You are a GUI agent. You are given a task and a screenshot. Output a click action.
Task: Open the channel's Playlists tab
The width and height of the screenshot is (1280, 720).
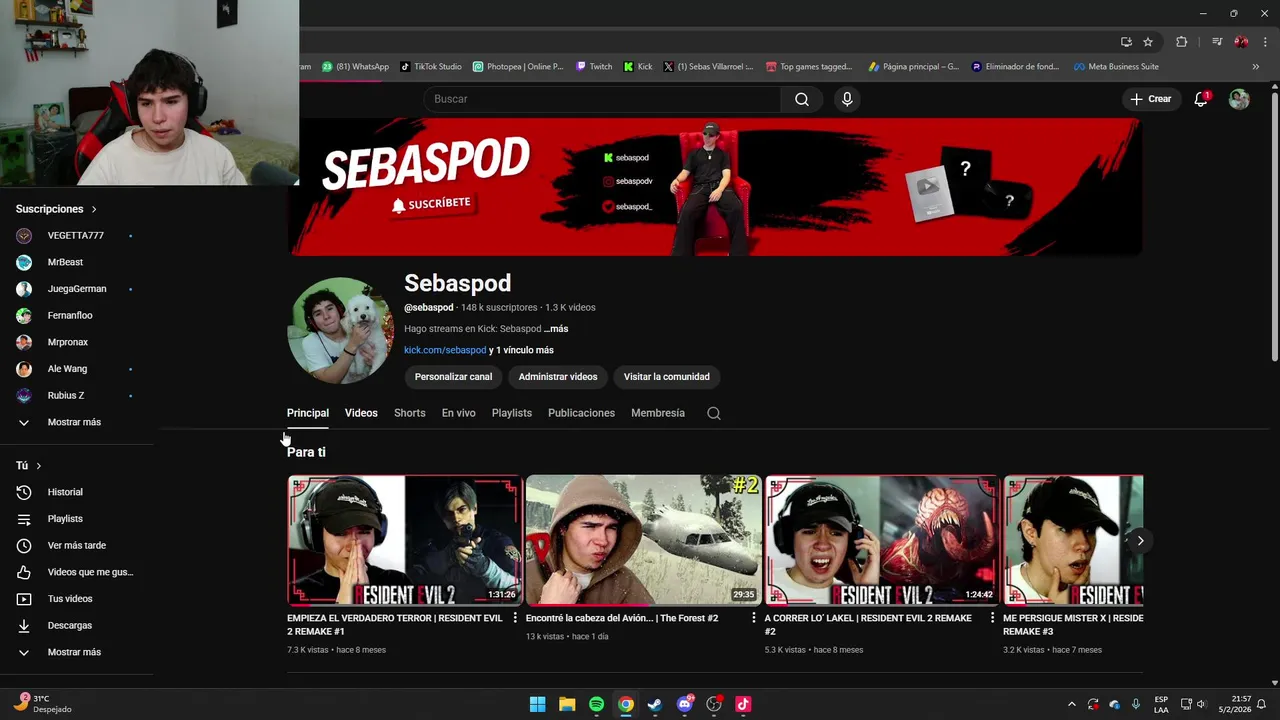[512, 413]
